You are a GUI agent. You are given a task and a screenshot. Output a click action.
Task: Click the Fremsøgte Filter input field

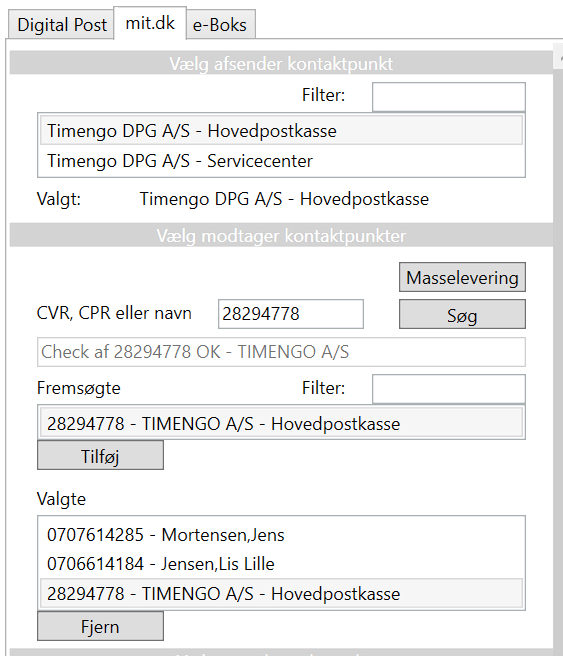448,389
